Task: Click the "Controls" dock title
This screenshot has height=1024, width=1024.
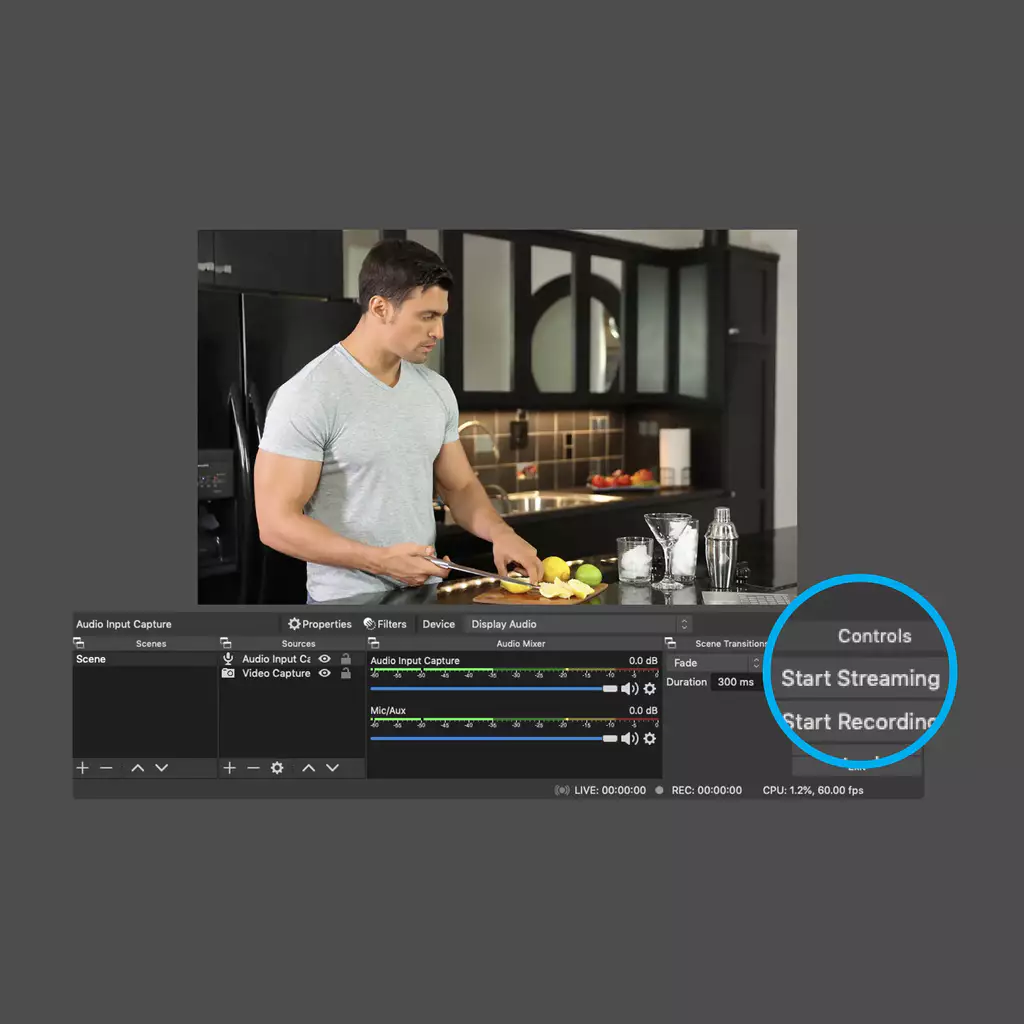Action: (874, 635)
